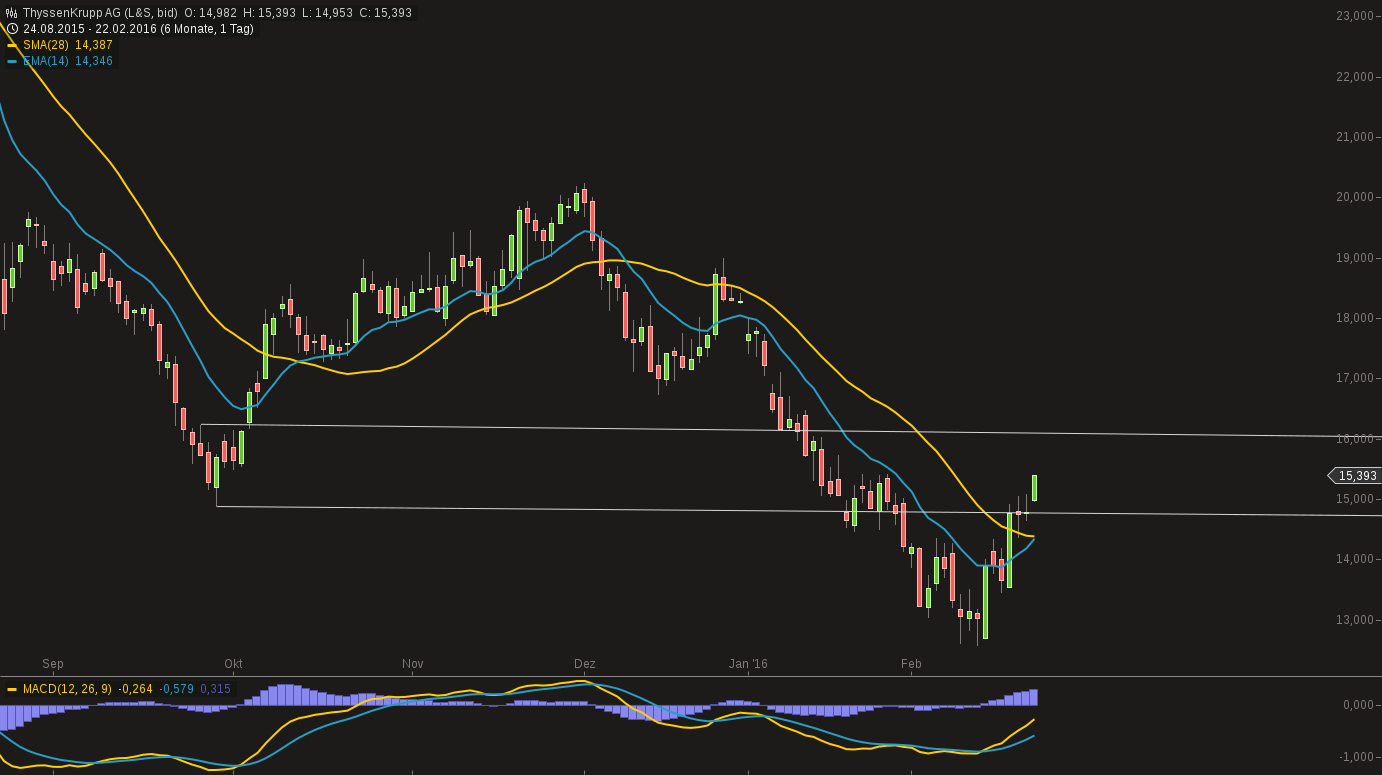Viewport: 1382px width, 775px height.
Task: Select the yellow MACD legend color marker
Action: coord(12,689)
